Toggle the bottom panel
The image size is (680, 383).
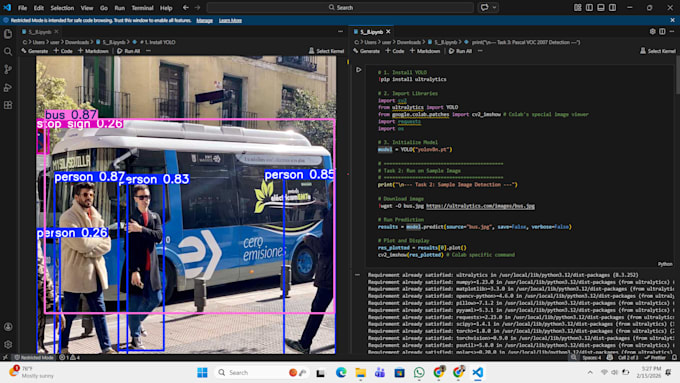pos(601,7)
